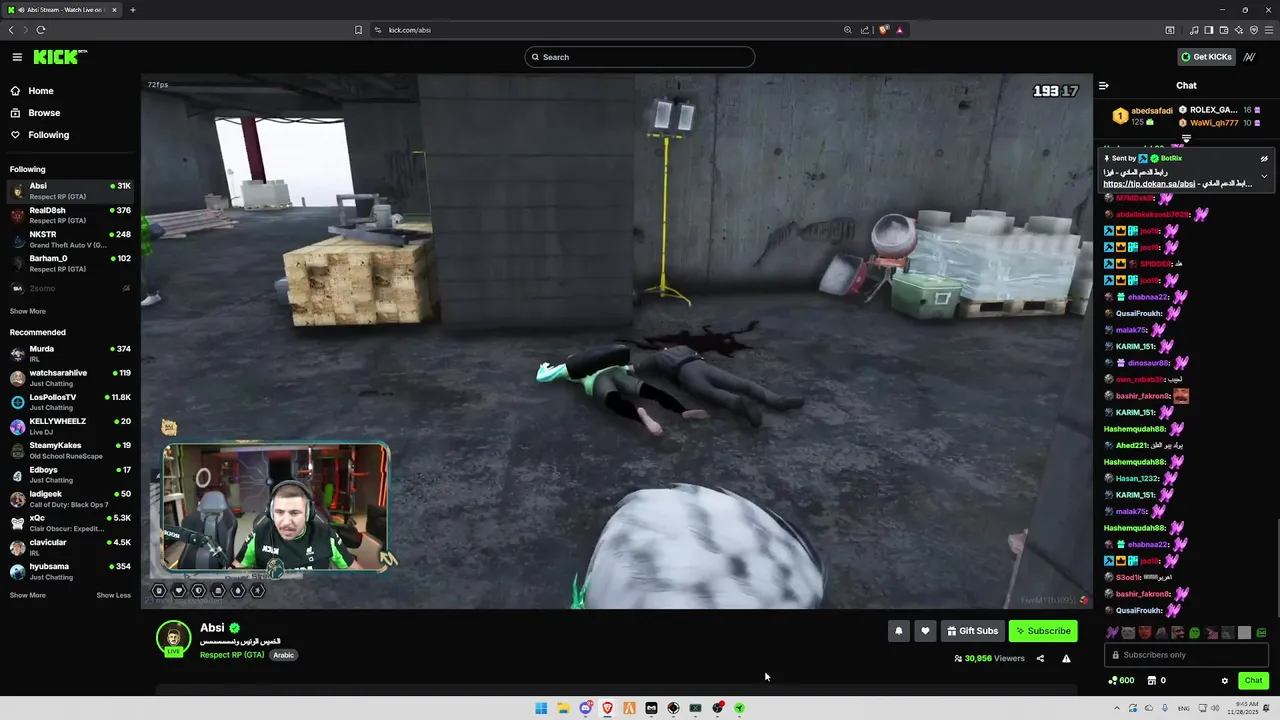Reload the browser page
Image resolution: width=1280 pixels, height=720 pixels.
[40, 30]
